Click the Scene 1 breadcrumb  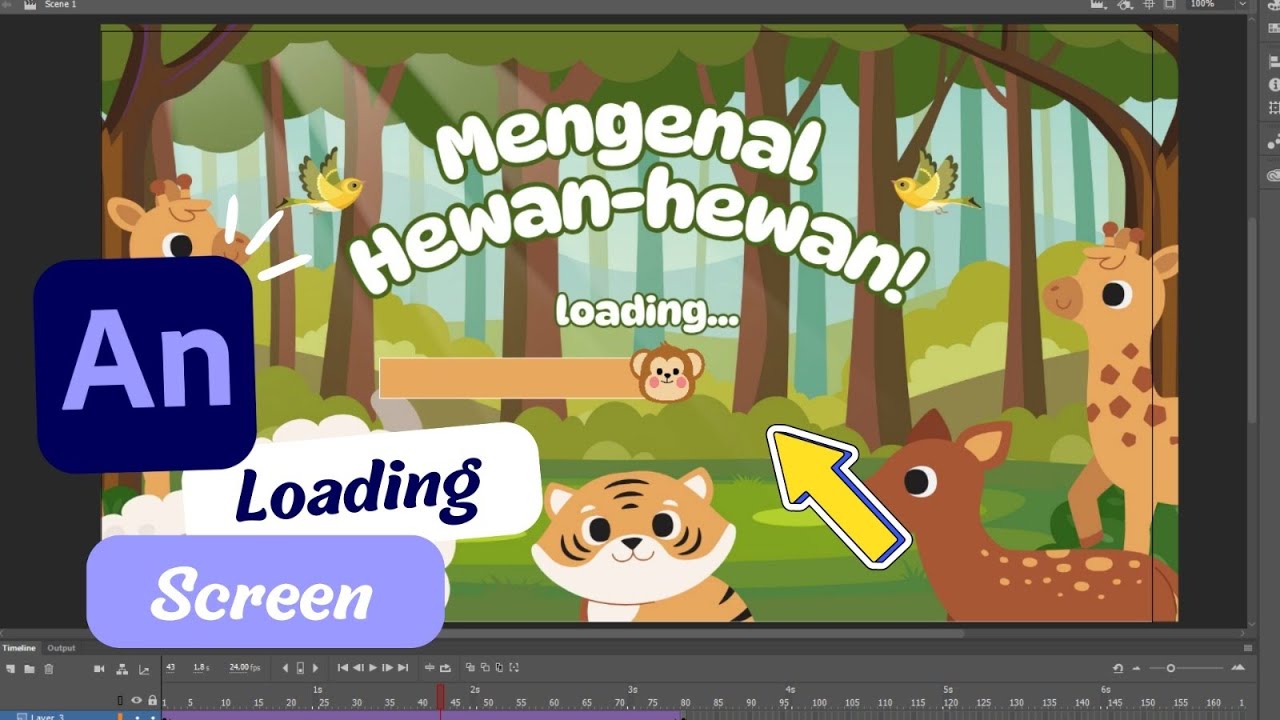[60, 5]
